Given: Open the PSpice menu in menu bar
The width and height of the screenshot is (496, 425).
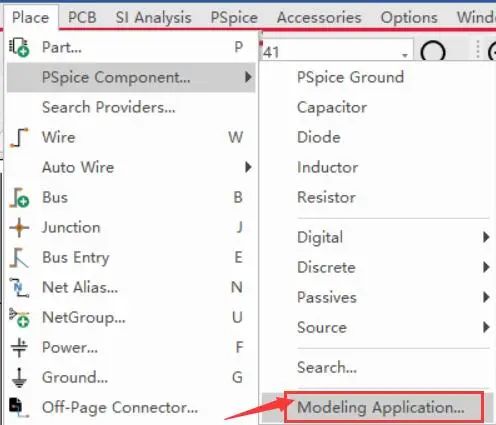Looking at the screenshot, I should pos(234,17).
